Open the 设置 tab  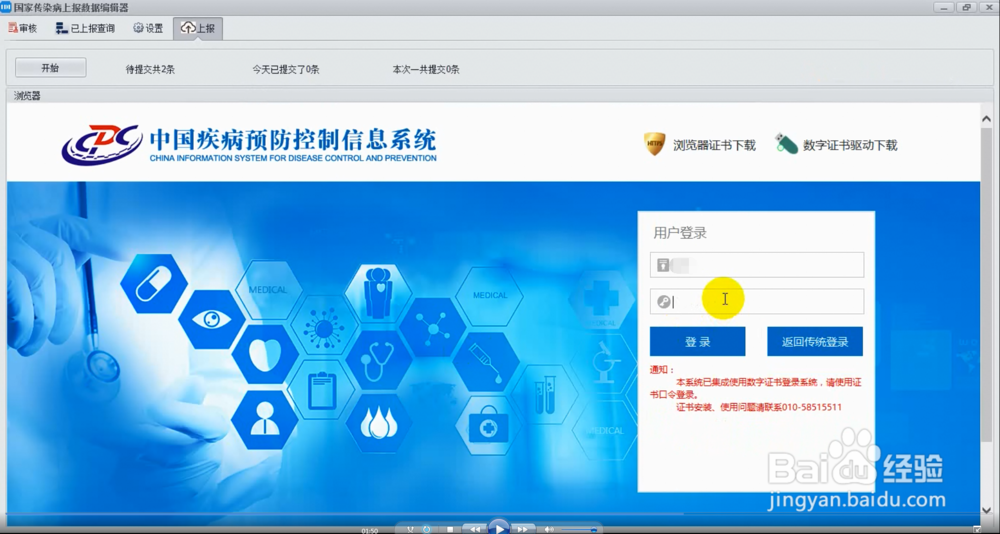point(147,28)
